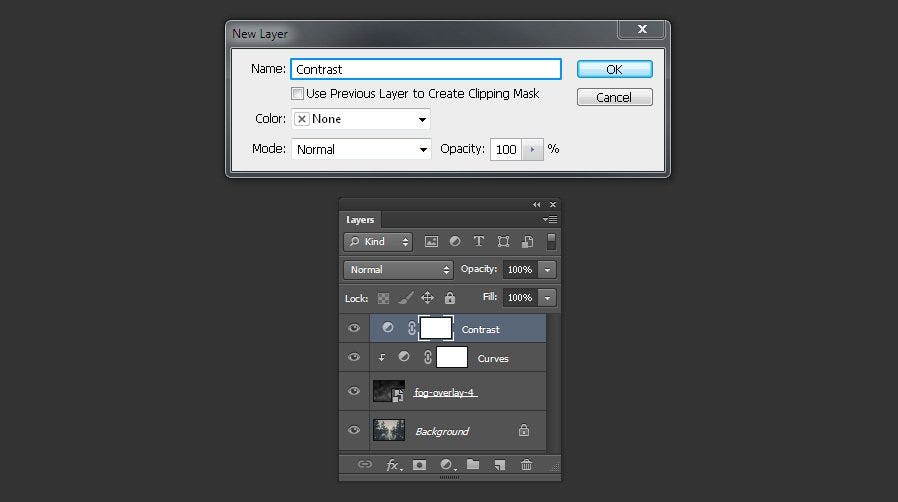898x502 pixels.
Task: Click mask link icon on Contrast layer
Action: pos(411,328)
